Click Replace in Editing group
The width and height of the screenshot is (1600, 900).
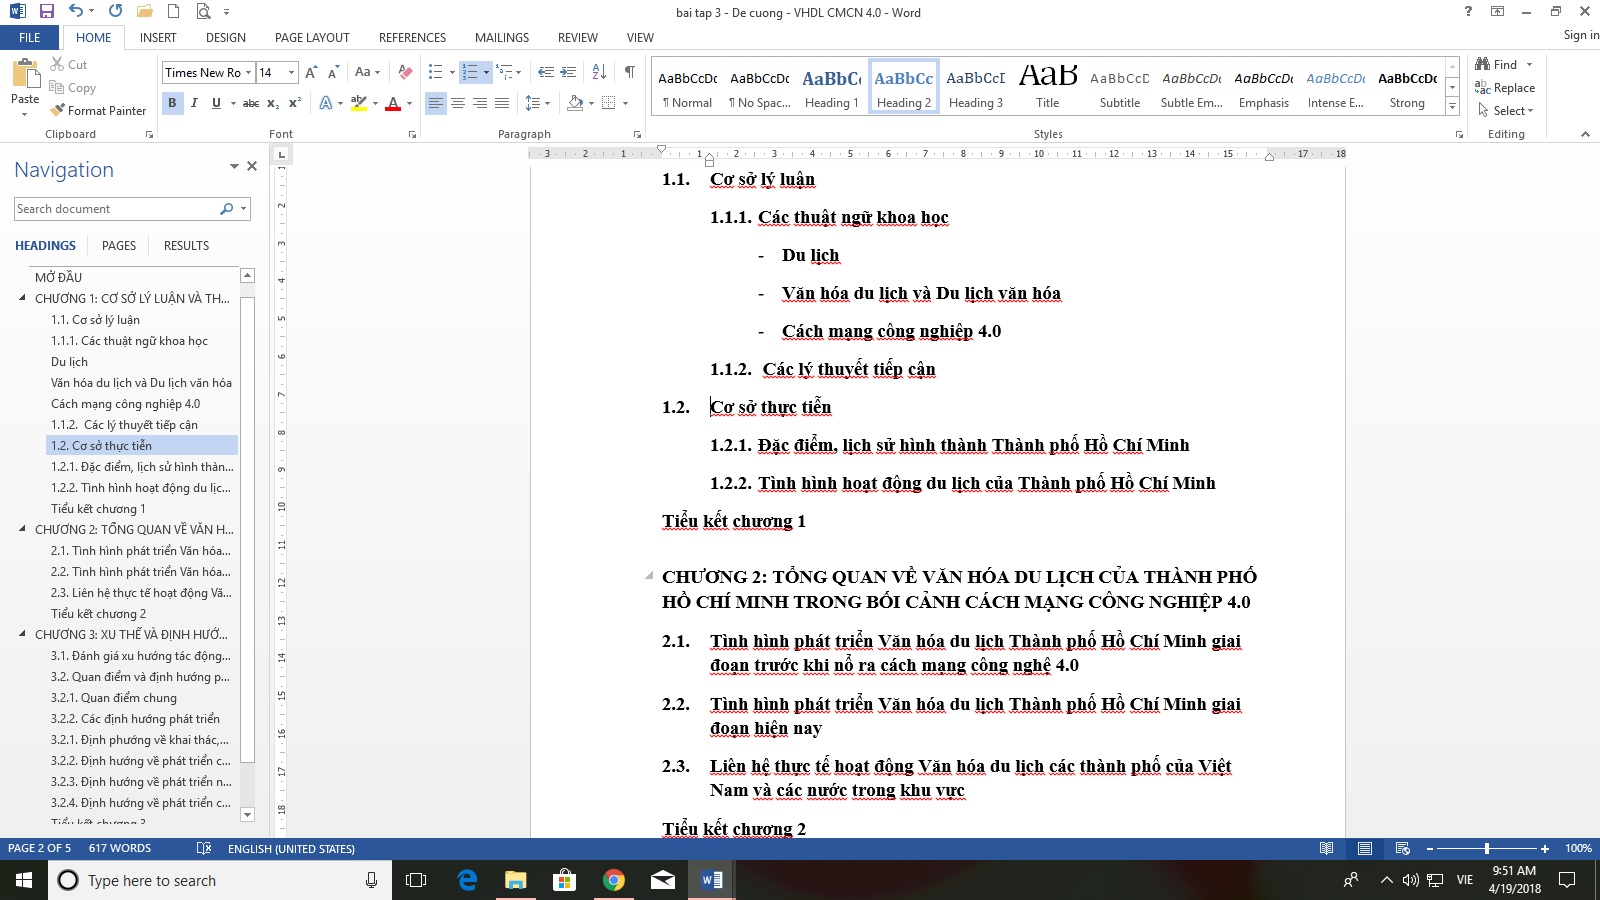click(x=1505, y=88)
